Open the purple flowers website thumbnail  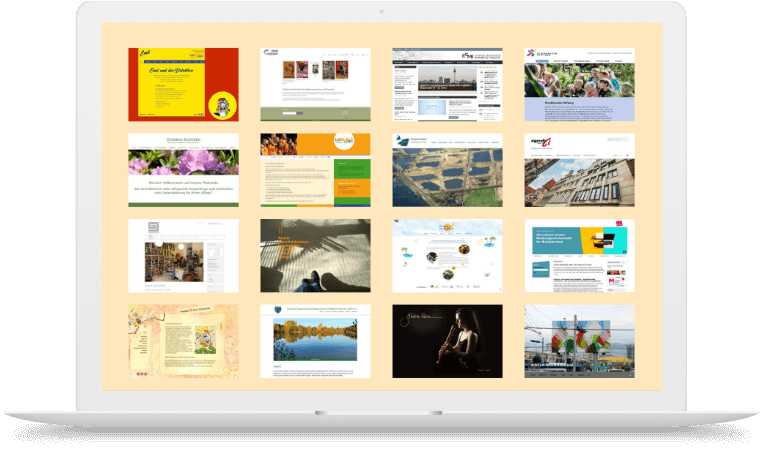pyautogui.click(x=183, y=170)
